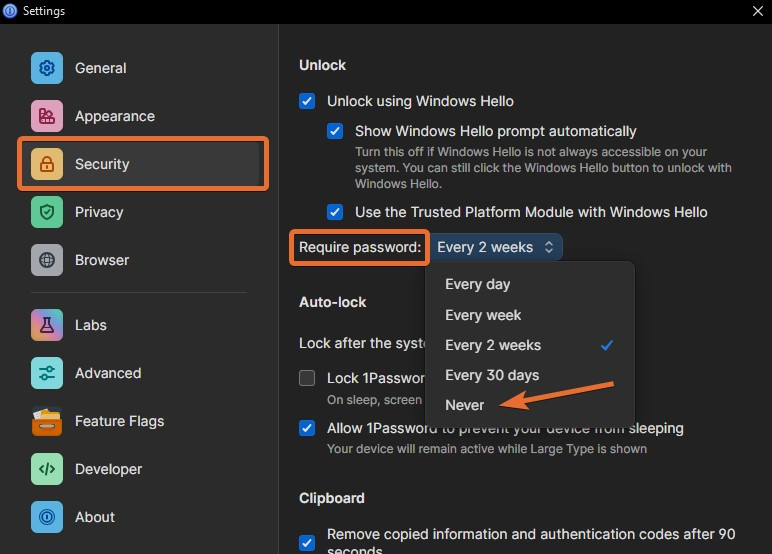
Task: Toggle Use the Trusted Platform Module checkbox
Action: click(335, 212)
